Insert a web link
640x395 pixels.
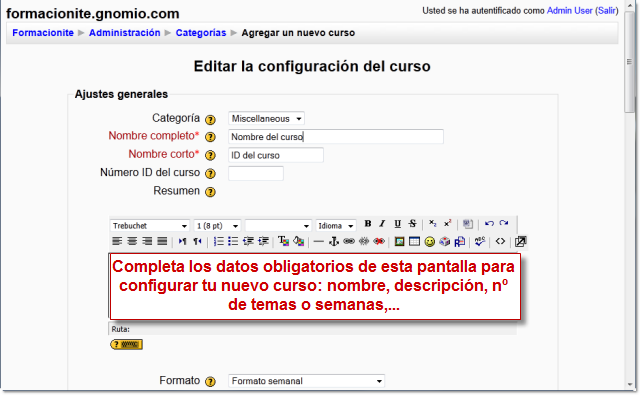(349, 241)
